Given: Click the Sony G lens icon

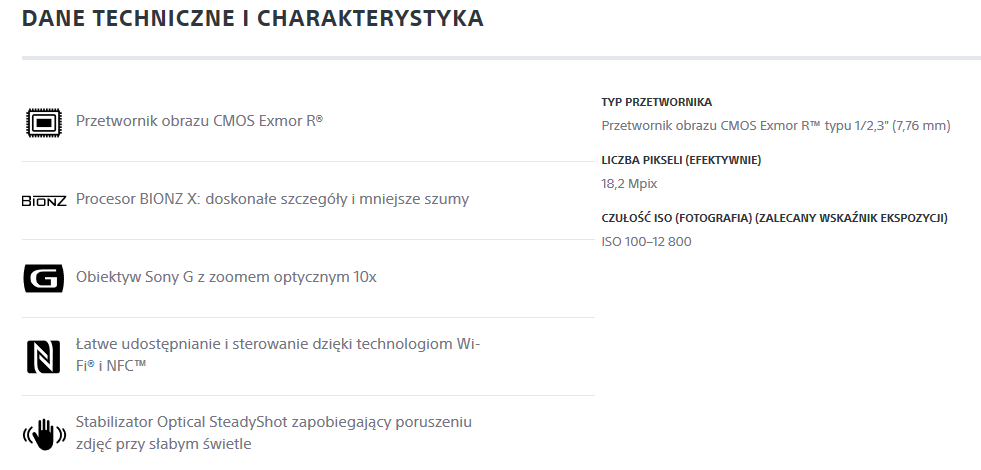Looking at the screenshot, I should [x=44, y=278].
